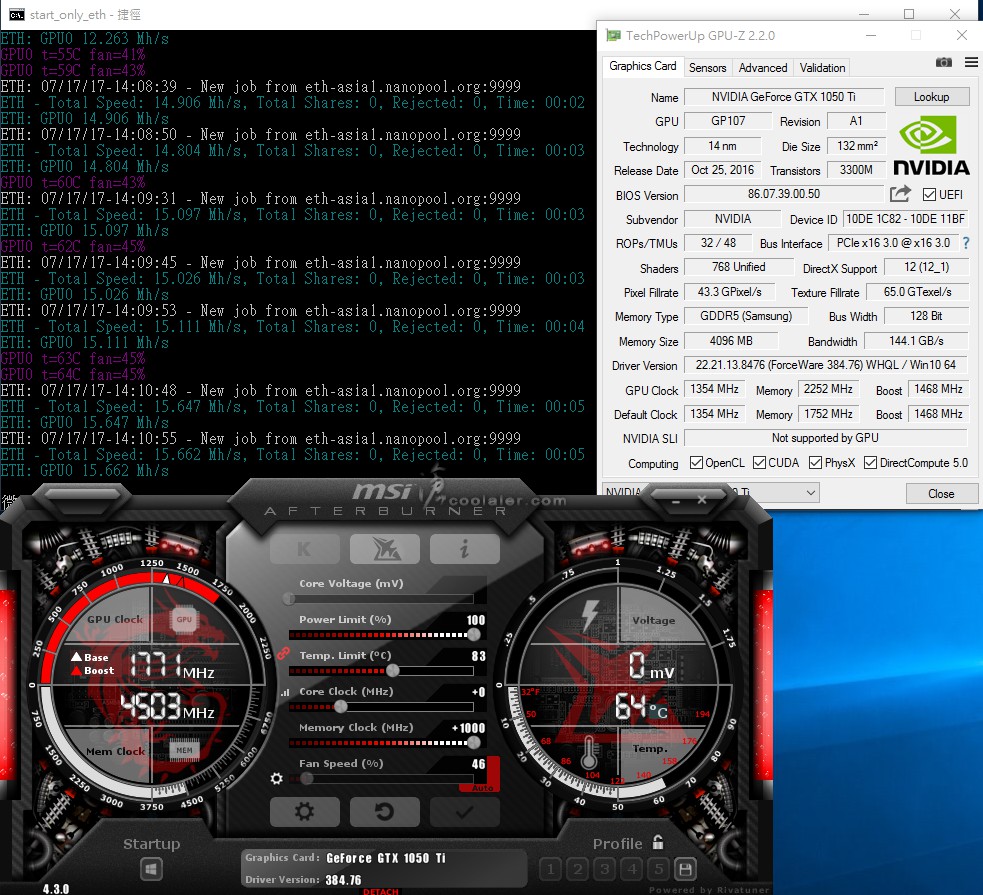Click the link icon beside Temp. Limit
The image size is (983, 895).
pos(283,654)
